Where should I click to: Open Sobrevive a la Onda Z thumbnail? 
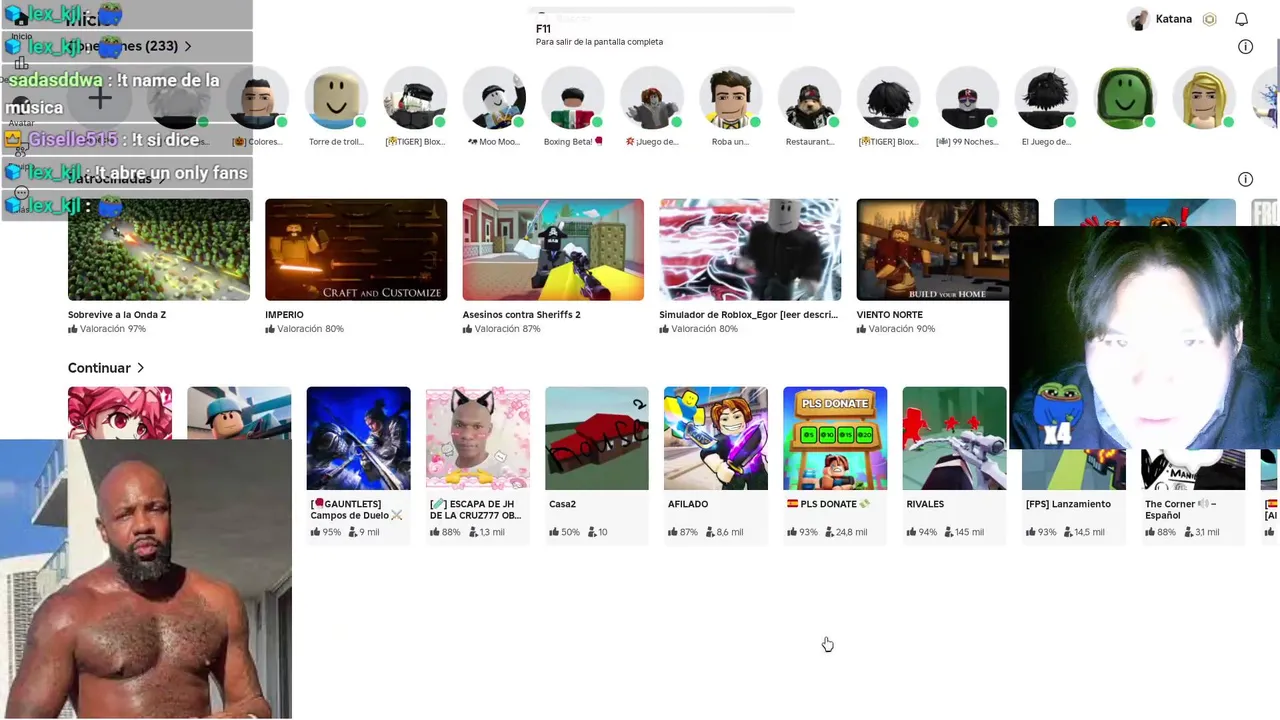(x=159, y=249)
